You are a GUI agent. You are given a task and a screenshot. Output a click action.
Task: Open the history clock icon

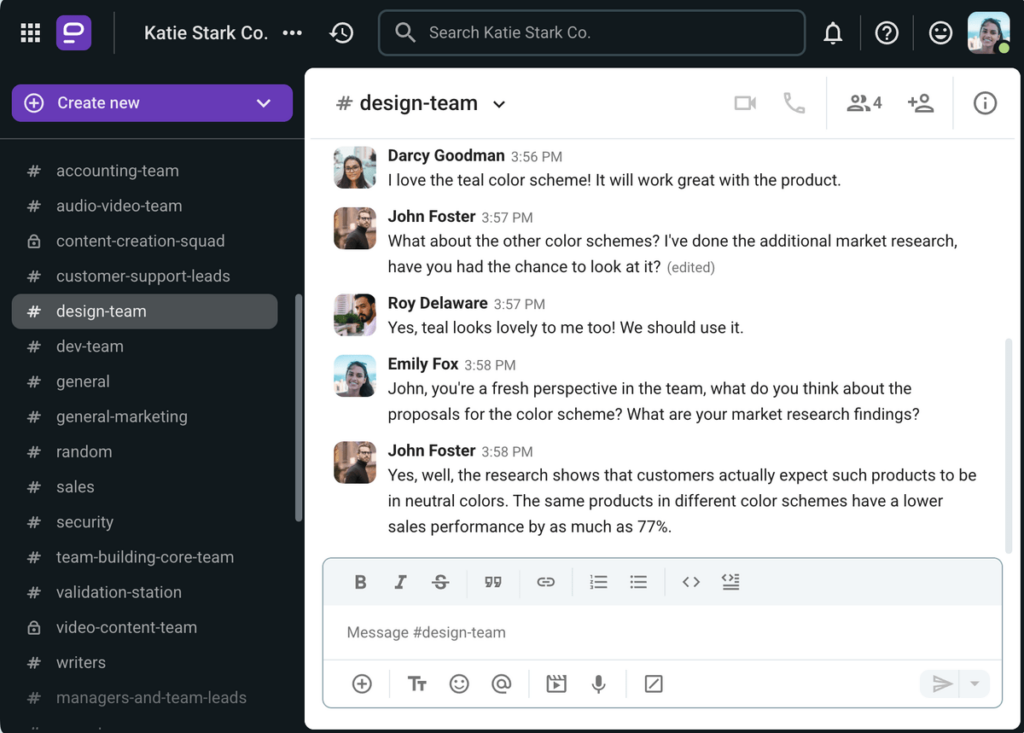click(x=342, y=33)
